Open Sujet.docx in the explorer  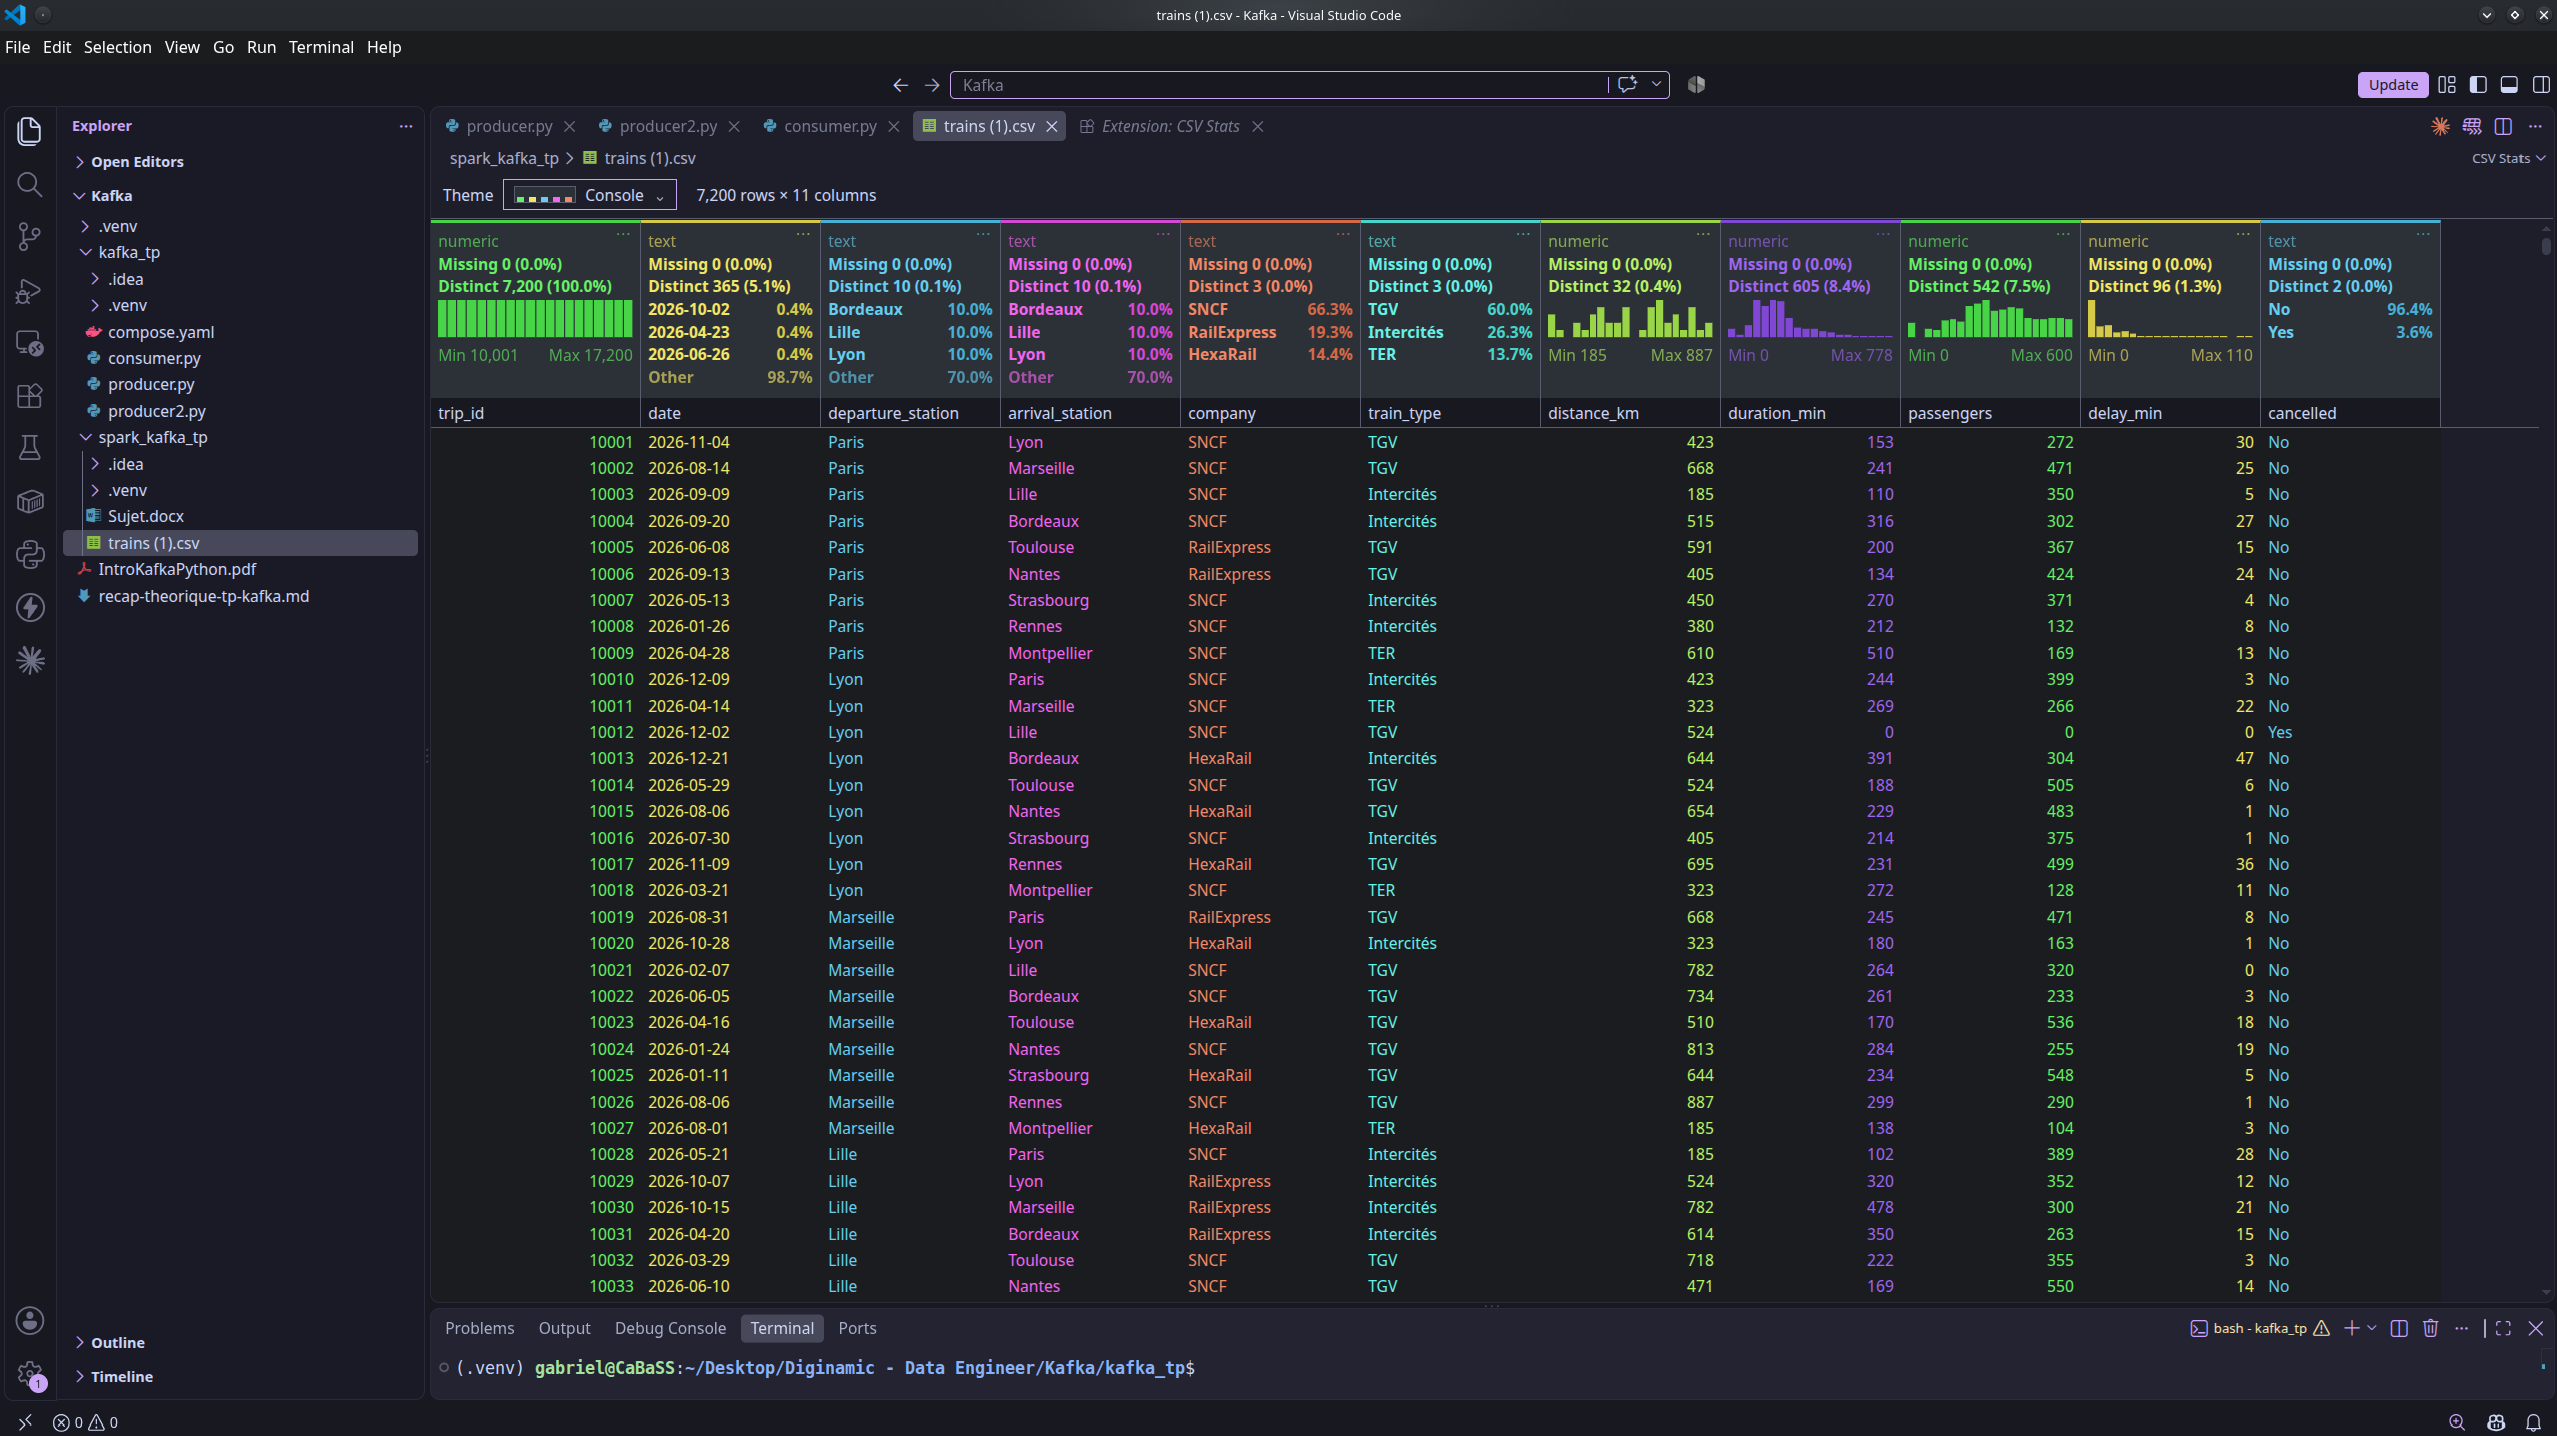[146, 516]
